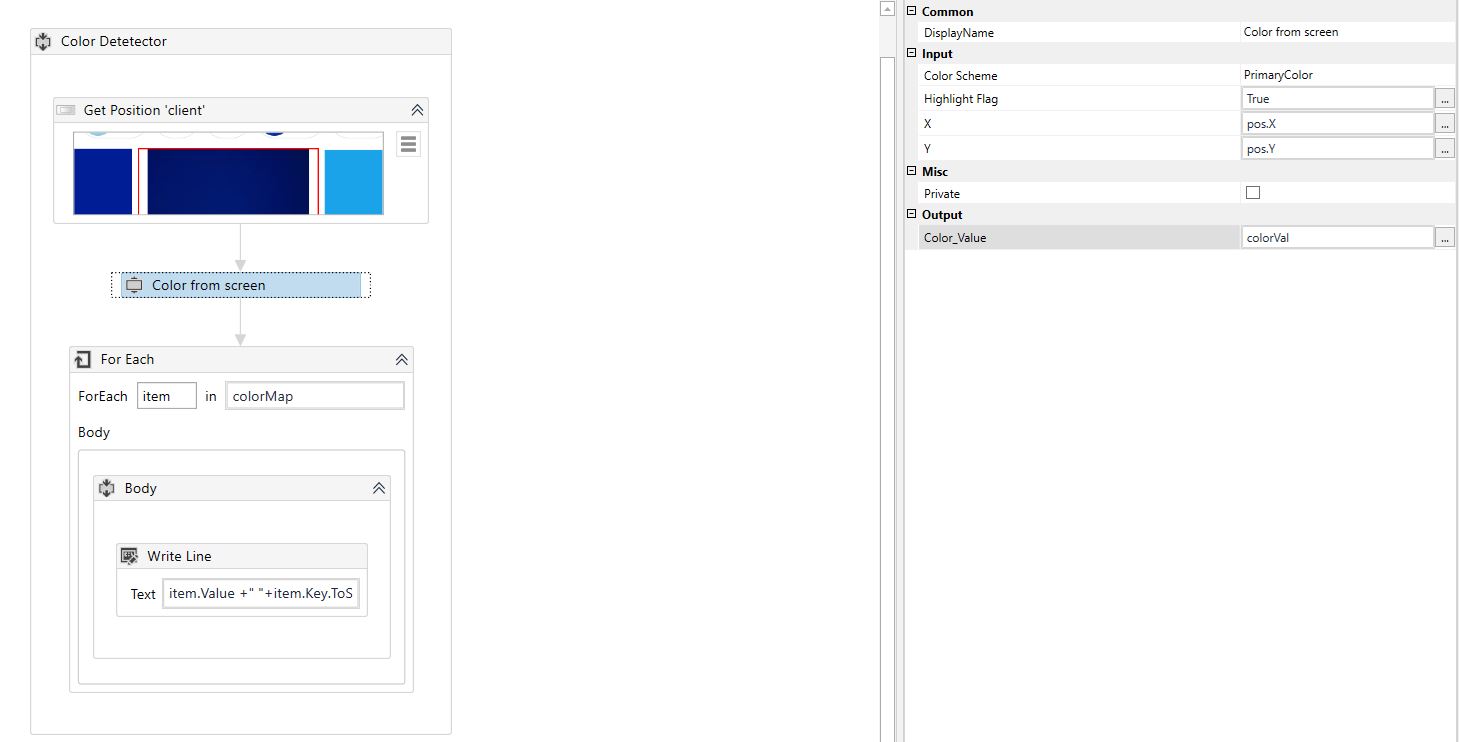Edit the Y field containing pos.Y
The image size is (1459, 742).
[1337, 149]
